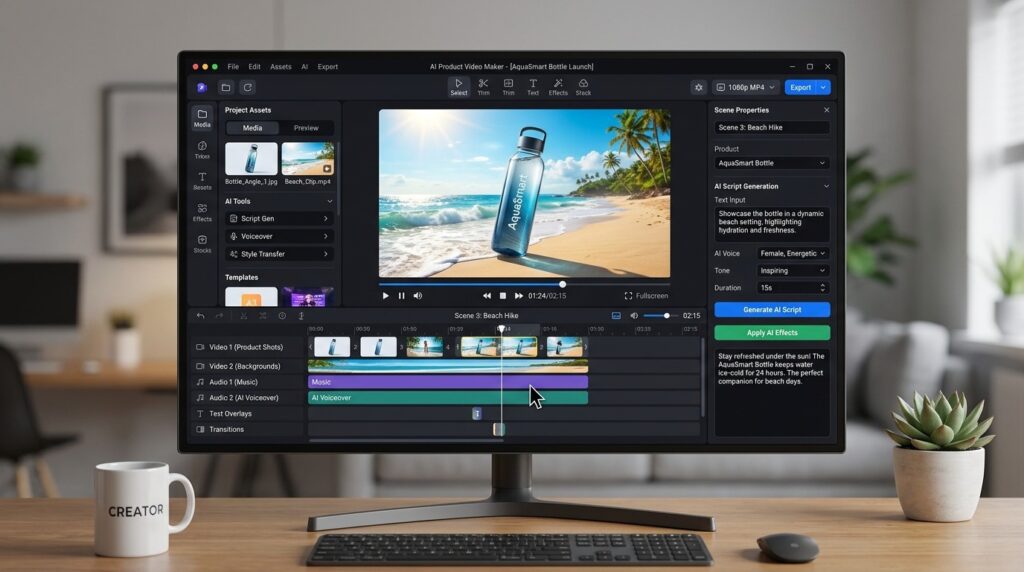
Task: Open the Tone Inspiring dropdown
Action: (x=793, y=270)
